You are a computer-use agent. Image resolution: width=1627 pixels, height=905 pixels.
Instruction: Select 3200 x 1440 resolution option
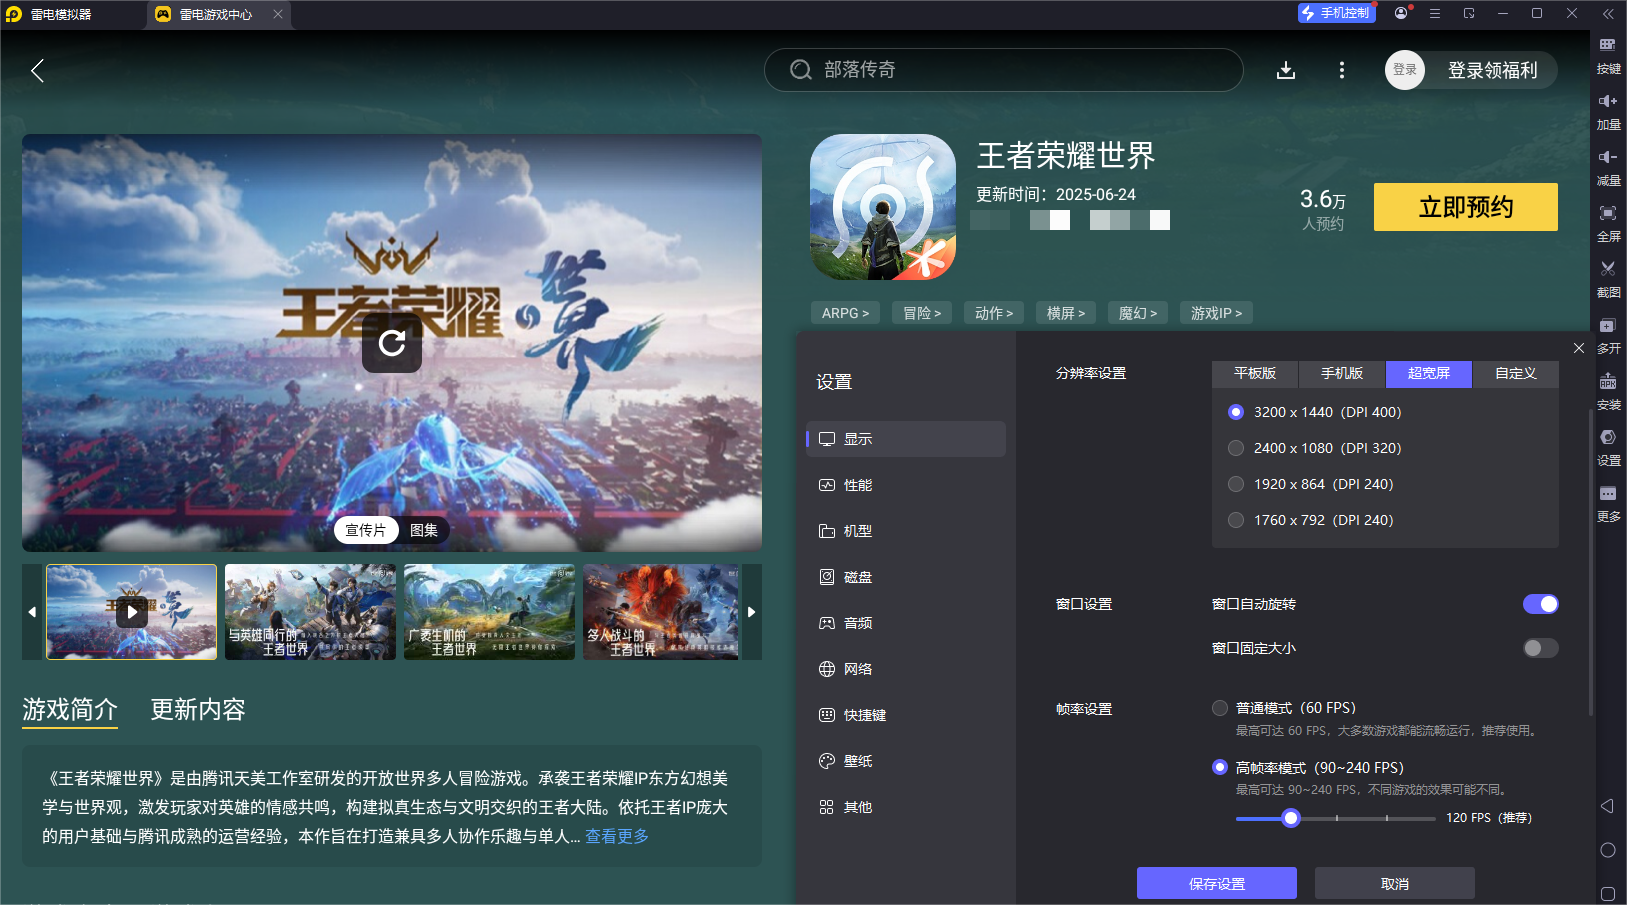click(1236, 412)
